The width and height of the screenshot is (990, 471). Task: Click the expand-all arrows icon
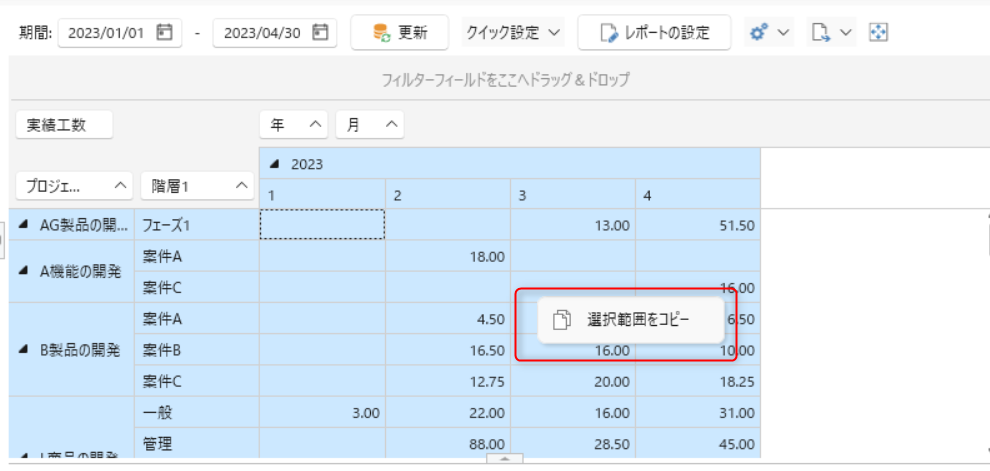pyautogui.click(x=879, y=33)
